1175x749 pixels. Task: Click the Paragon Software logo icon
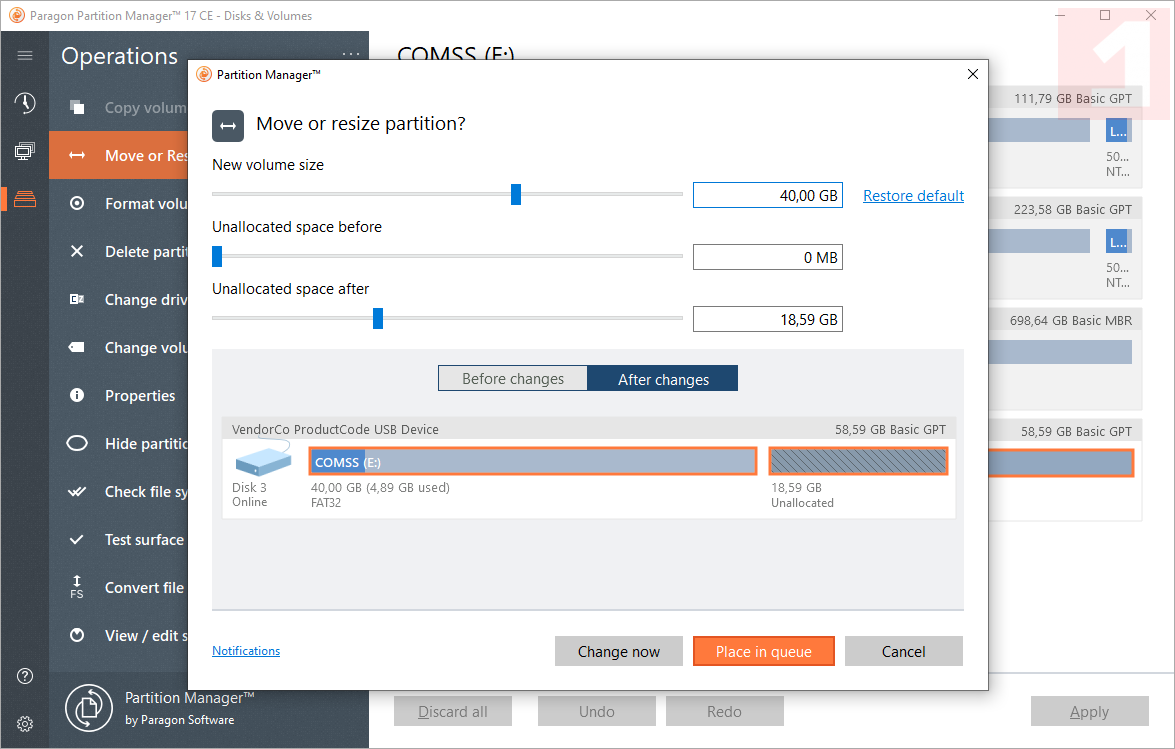[89, 708]
